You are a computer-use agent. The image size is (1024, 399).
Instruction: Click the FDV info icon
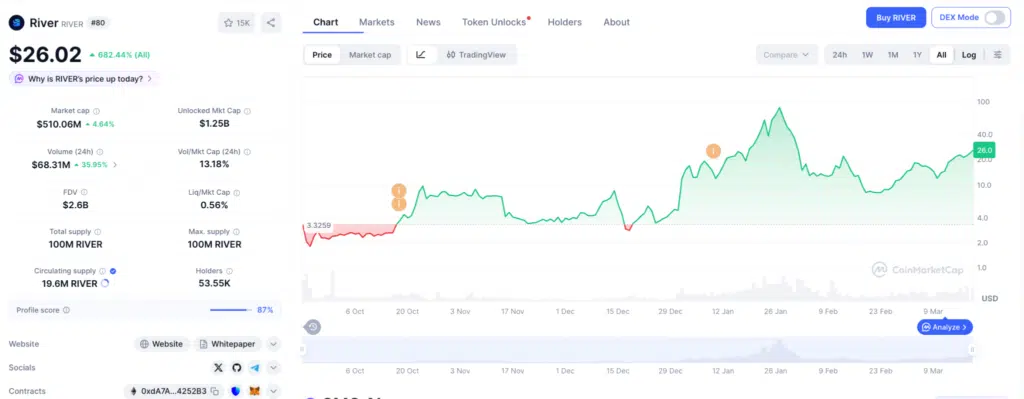[x=84, y=193]
